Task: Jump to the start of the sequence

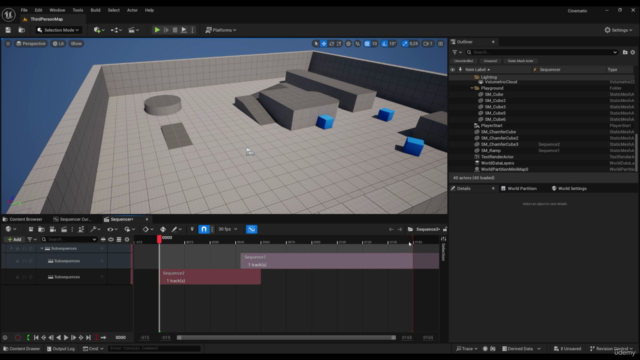Action: pos(36,338)
